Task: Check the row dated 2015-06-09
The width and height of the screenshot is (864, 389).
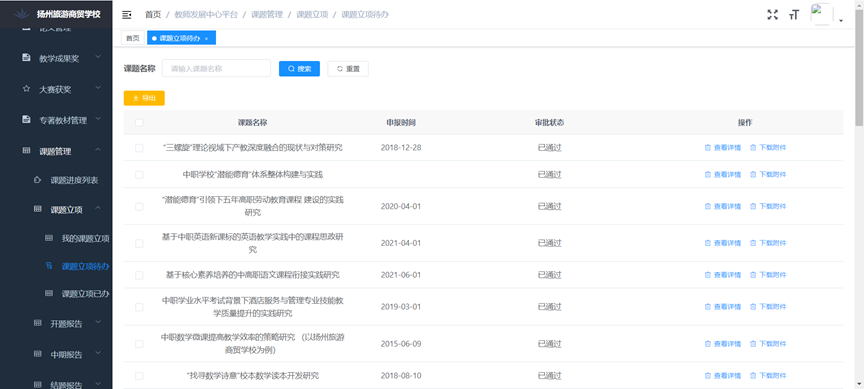Action: click(139, 344)
